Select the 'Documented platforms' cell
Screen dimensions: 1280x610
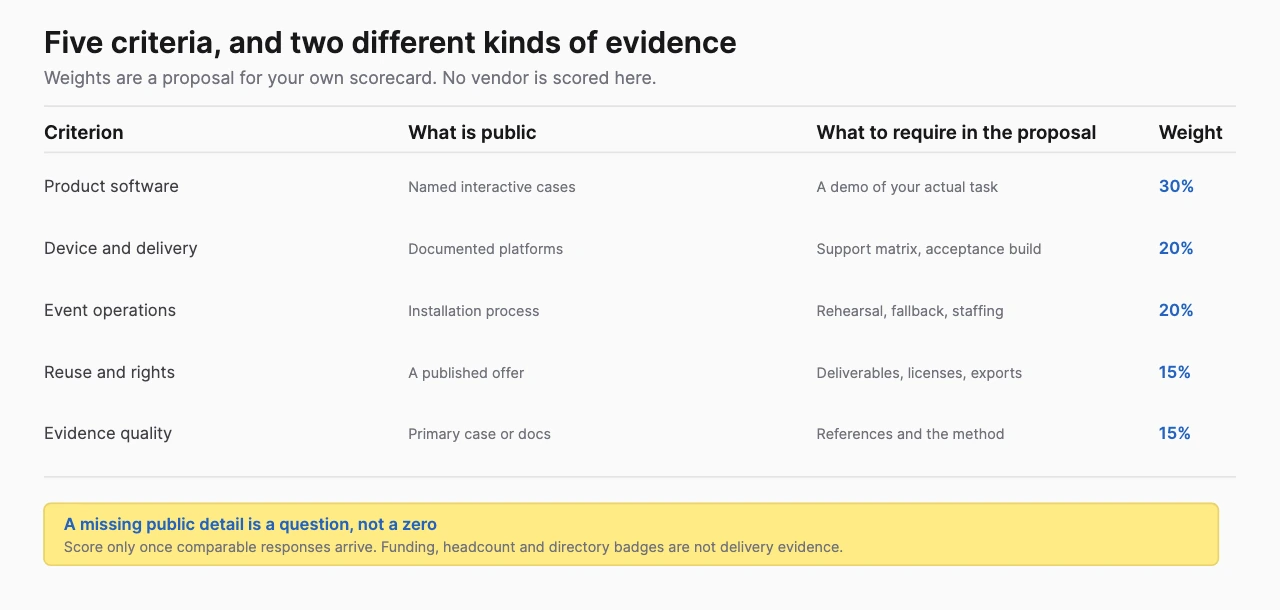click(486, 249)
